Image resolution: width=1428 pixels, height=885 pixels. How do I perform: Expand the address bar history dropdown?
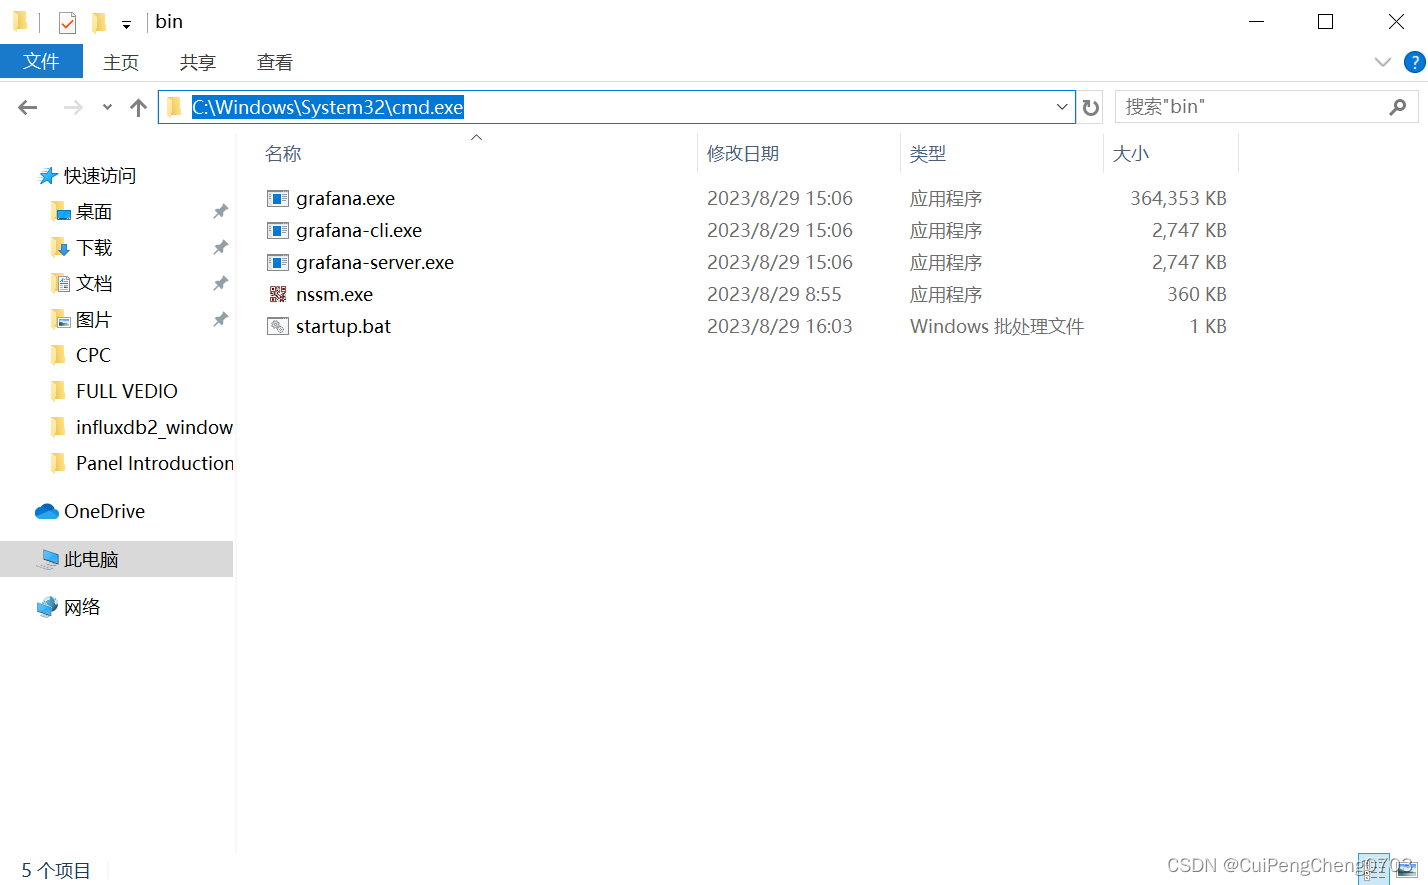coord(1062,107)
